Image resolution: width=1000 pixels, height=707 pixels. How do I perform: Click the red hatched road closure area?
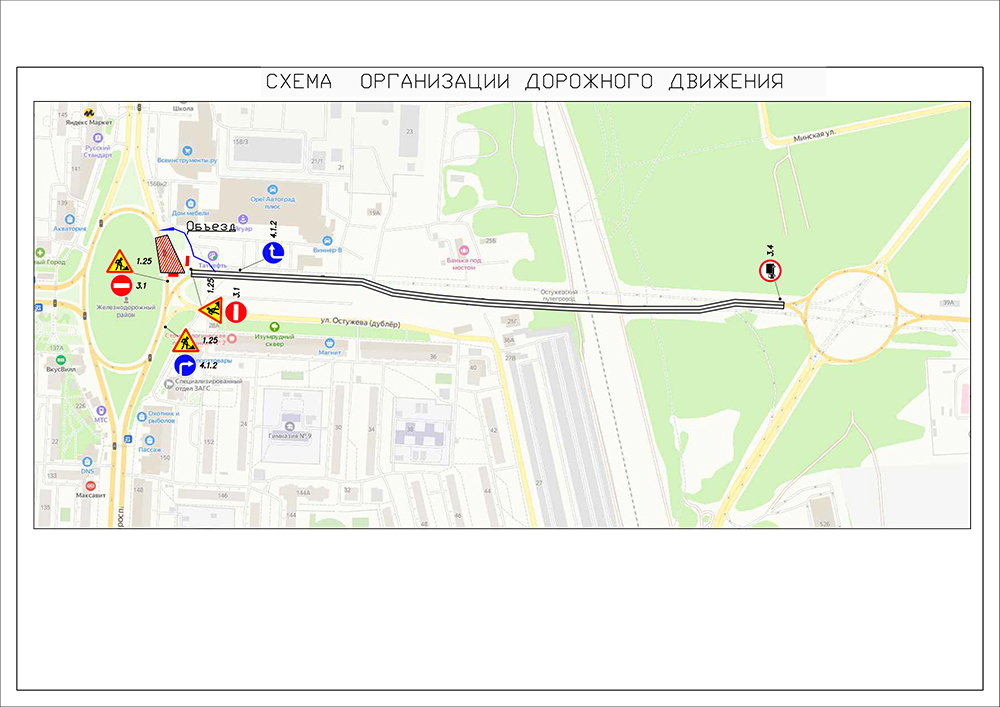coord(169,252)
